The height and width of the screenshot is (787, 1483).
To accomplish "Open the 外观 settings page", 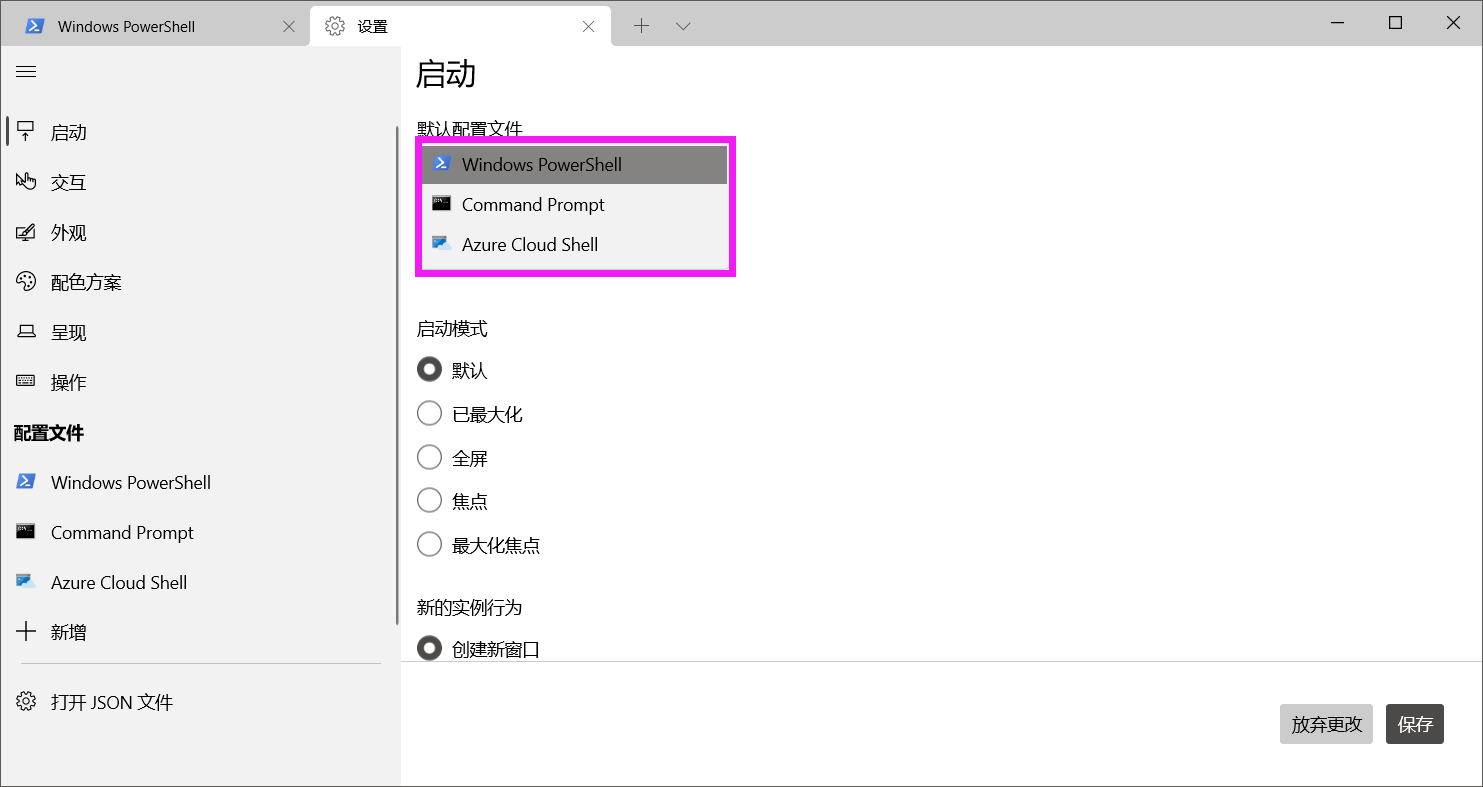I will [x=200, y=232].
